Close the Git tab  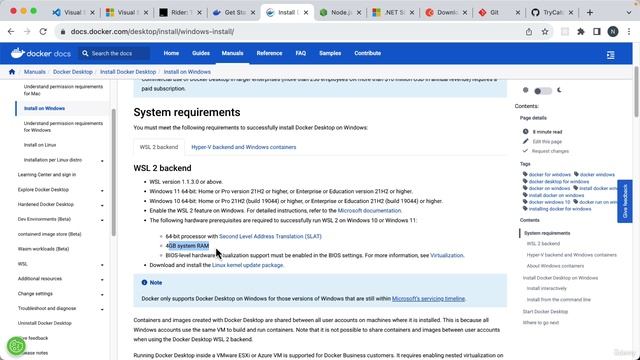tap(518, 13)
